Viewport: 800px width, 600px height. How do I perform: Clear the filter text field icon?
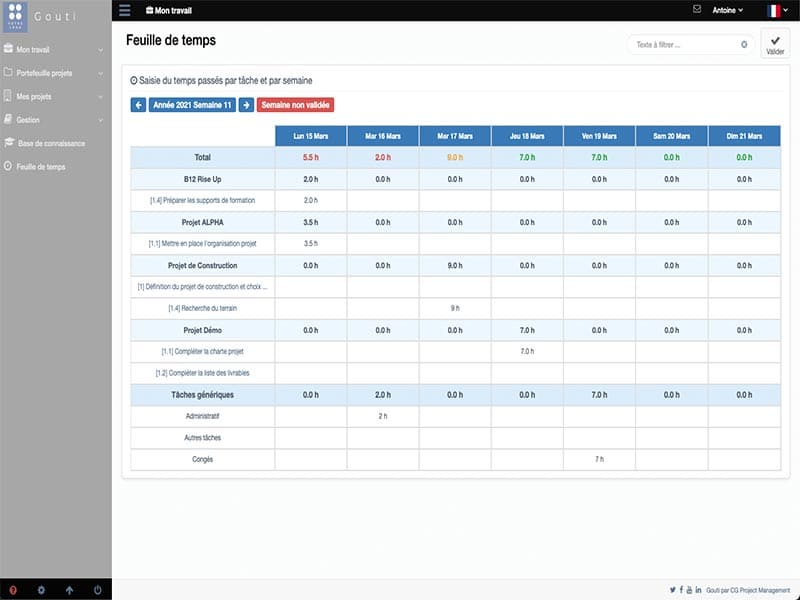744,44
